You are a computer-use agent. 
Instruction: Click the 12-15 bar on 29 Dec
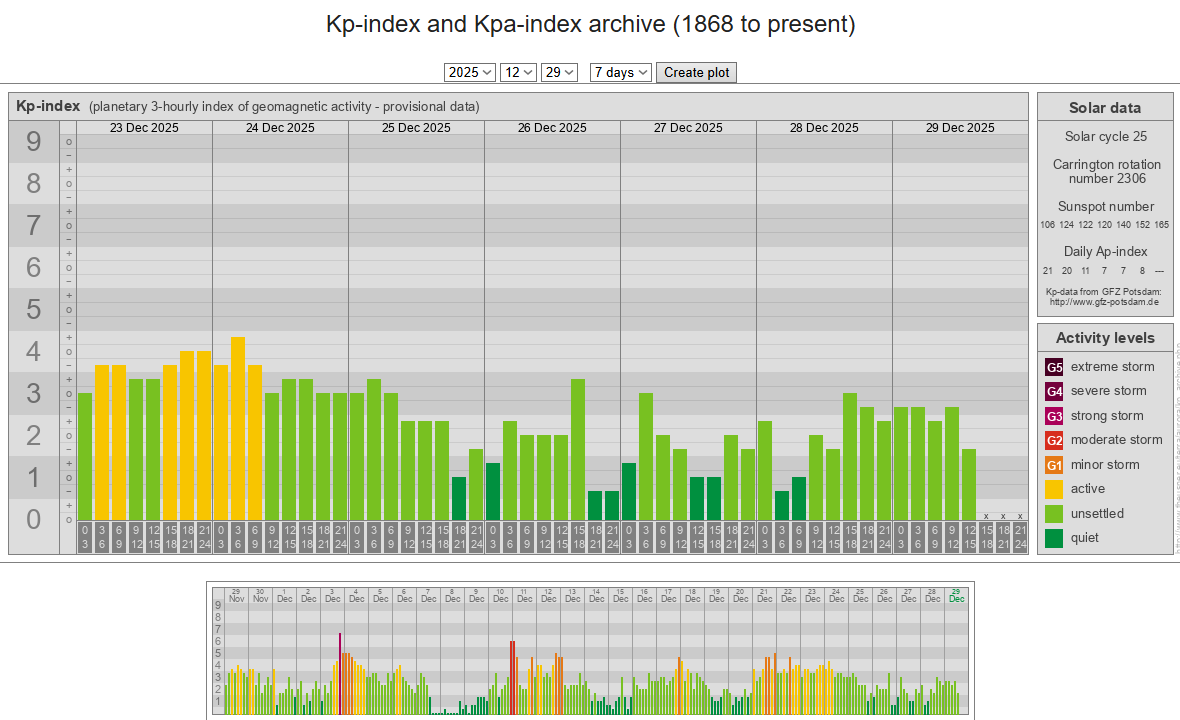pyautogui.click(x=969, y=485)
